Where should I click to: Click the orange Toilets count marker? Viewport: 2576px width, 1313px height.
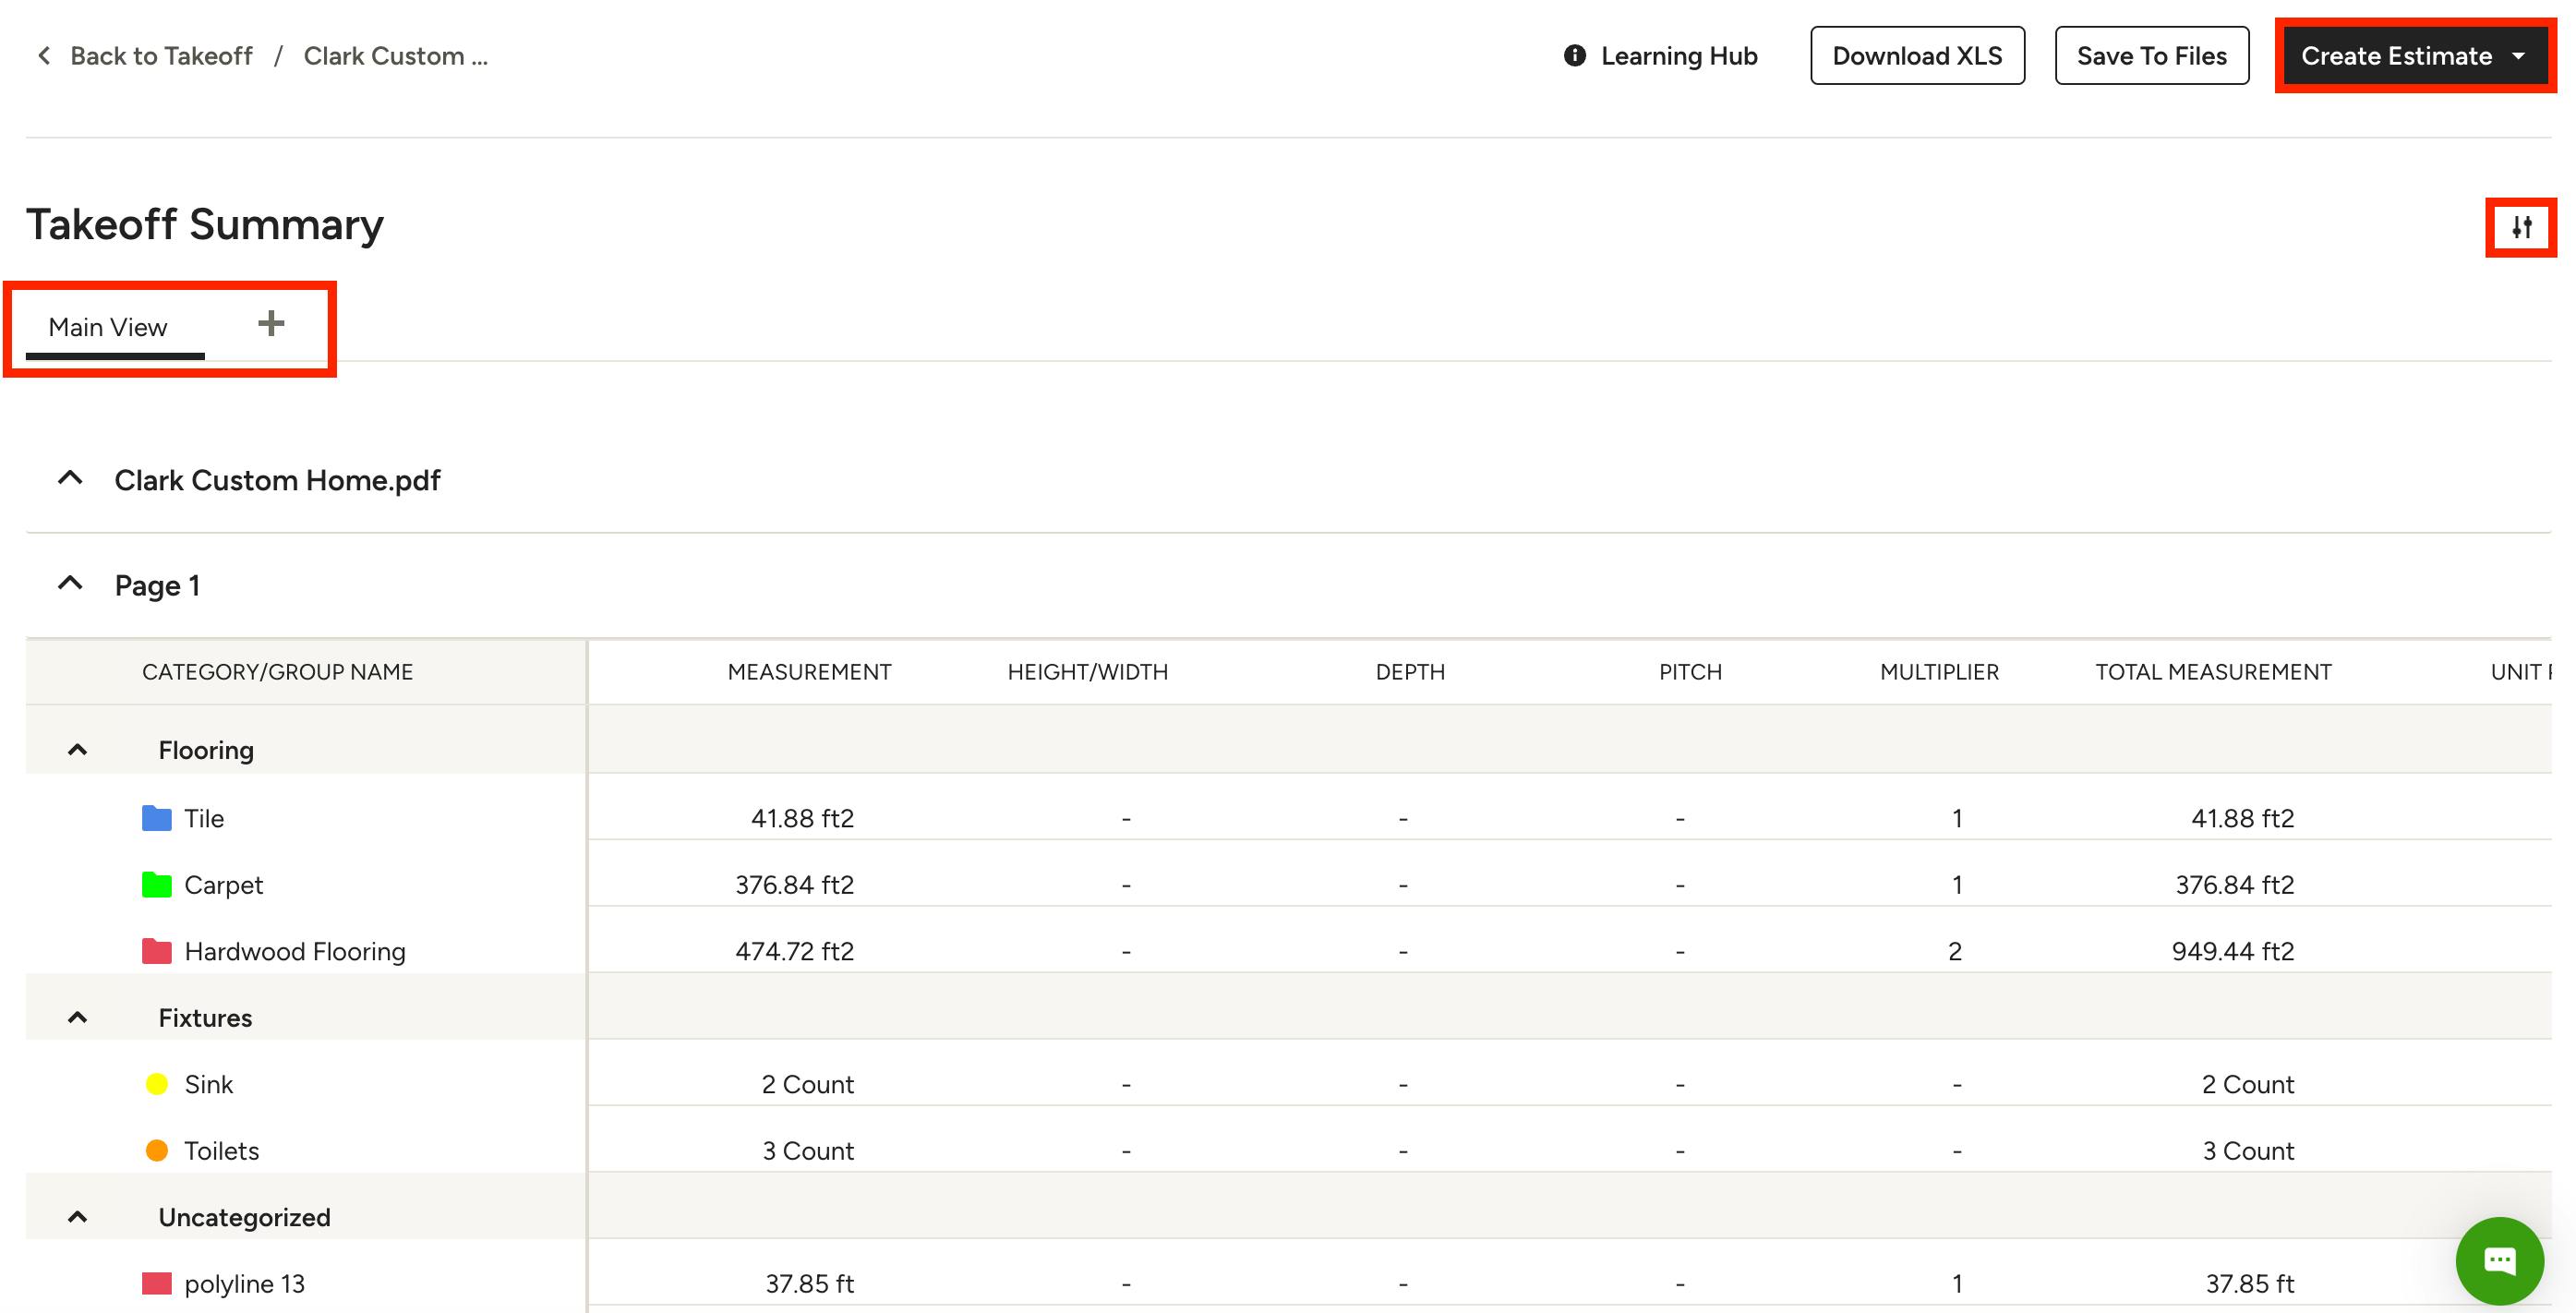pos(157,1150)
